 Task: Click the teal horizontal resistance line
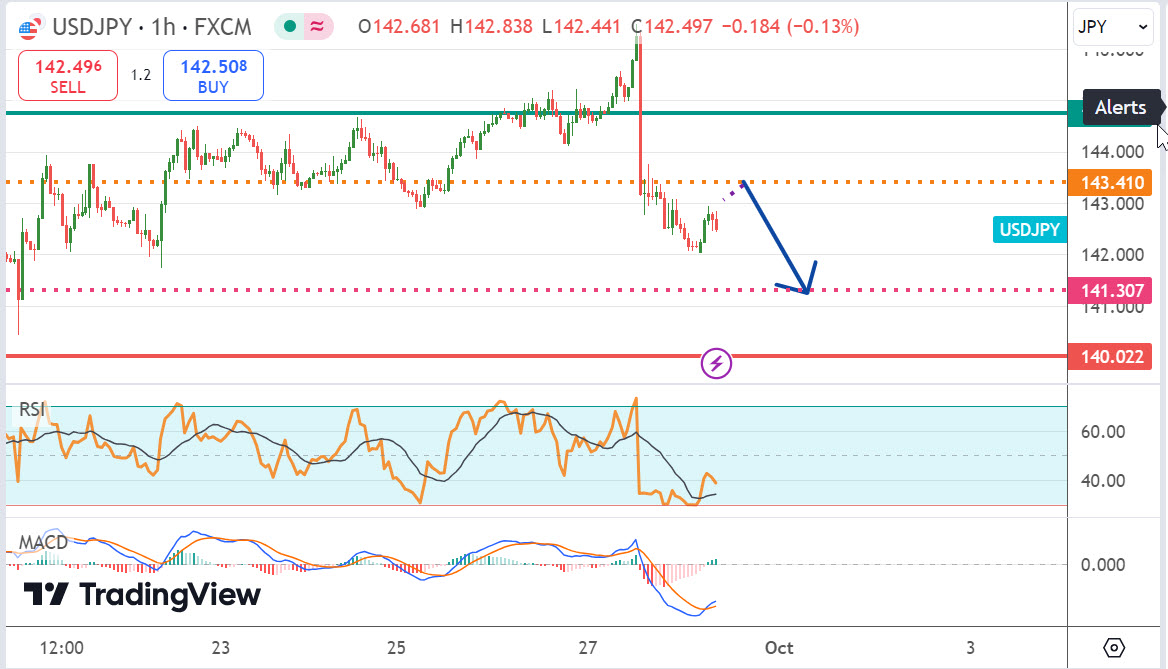(400, 113)
